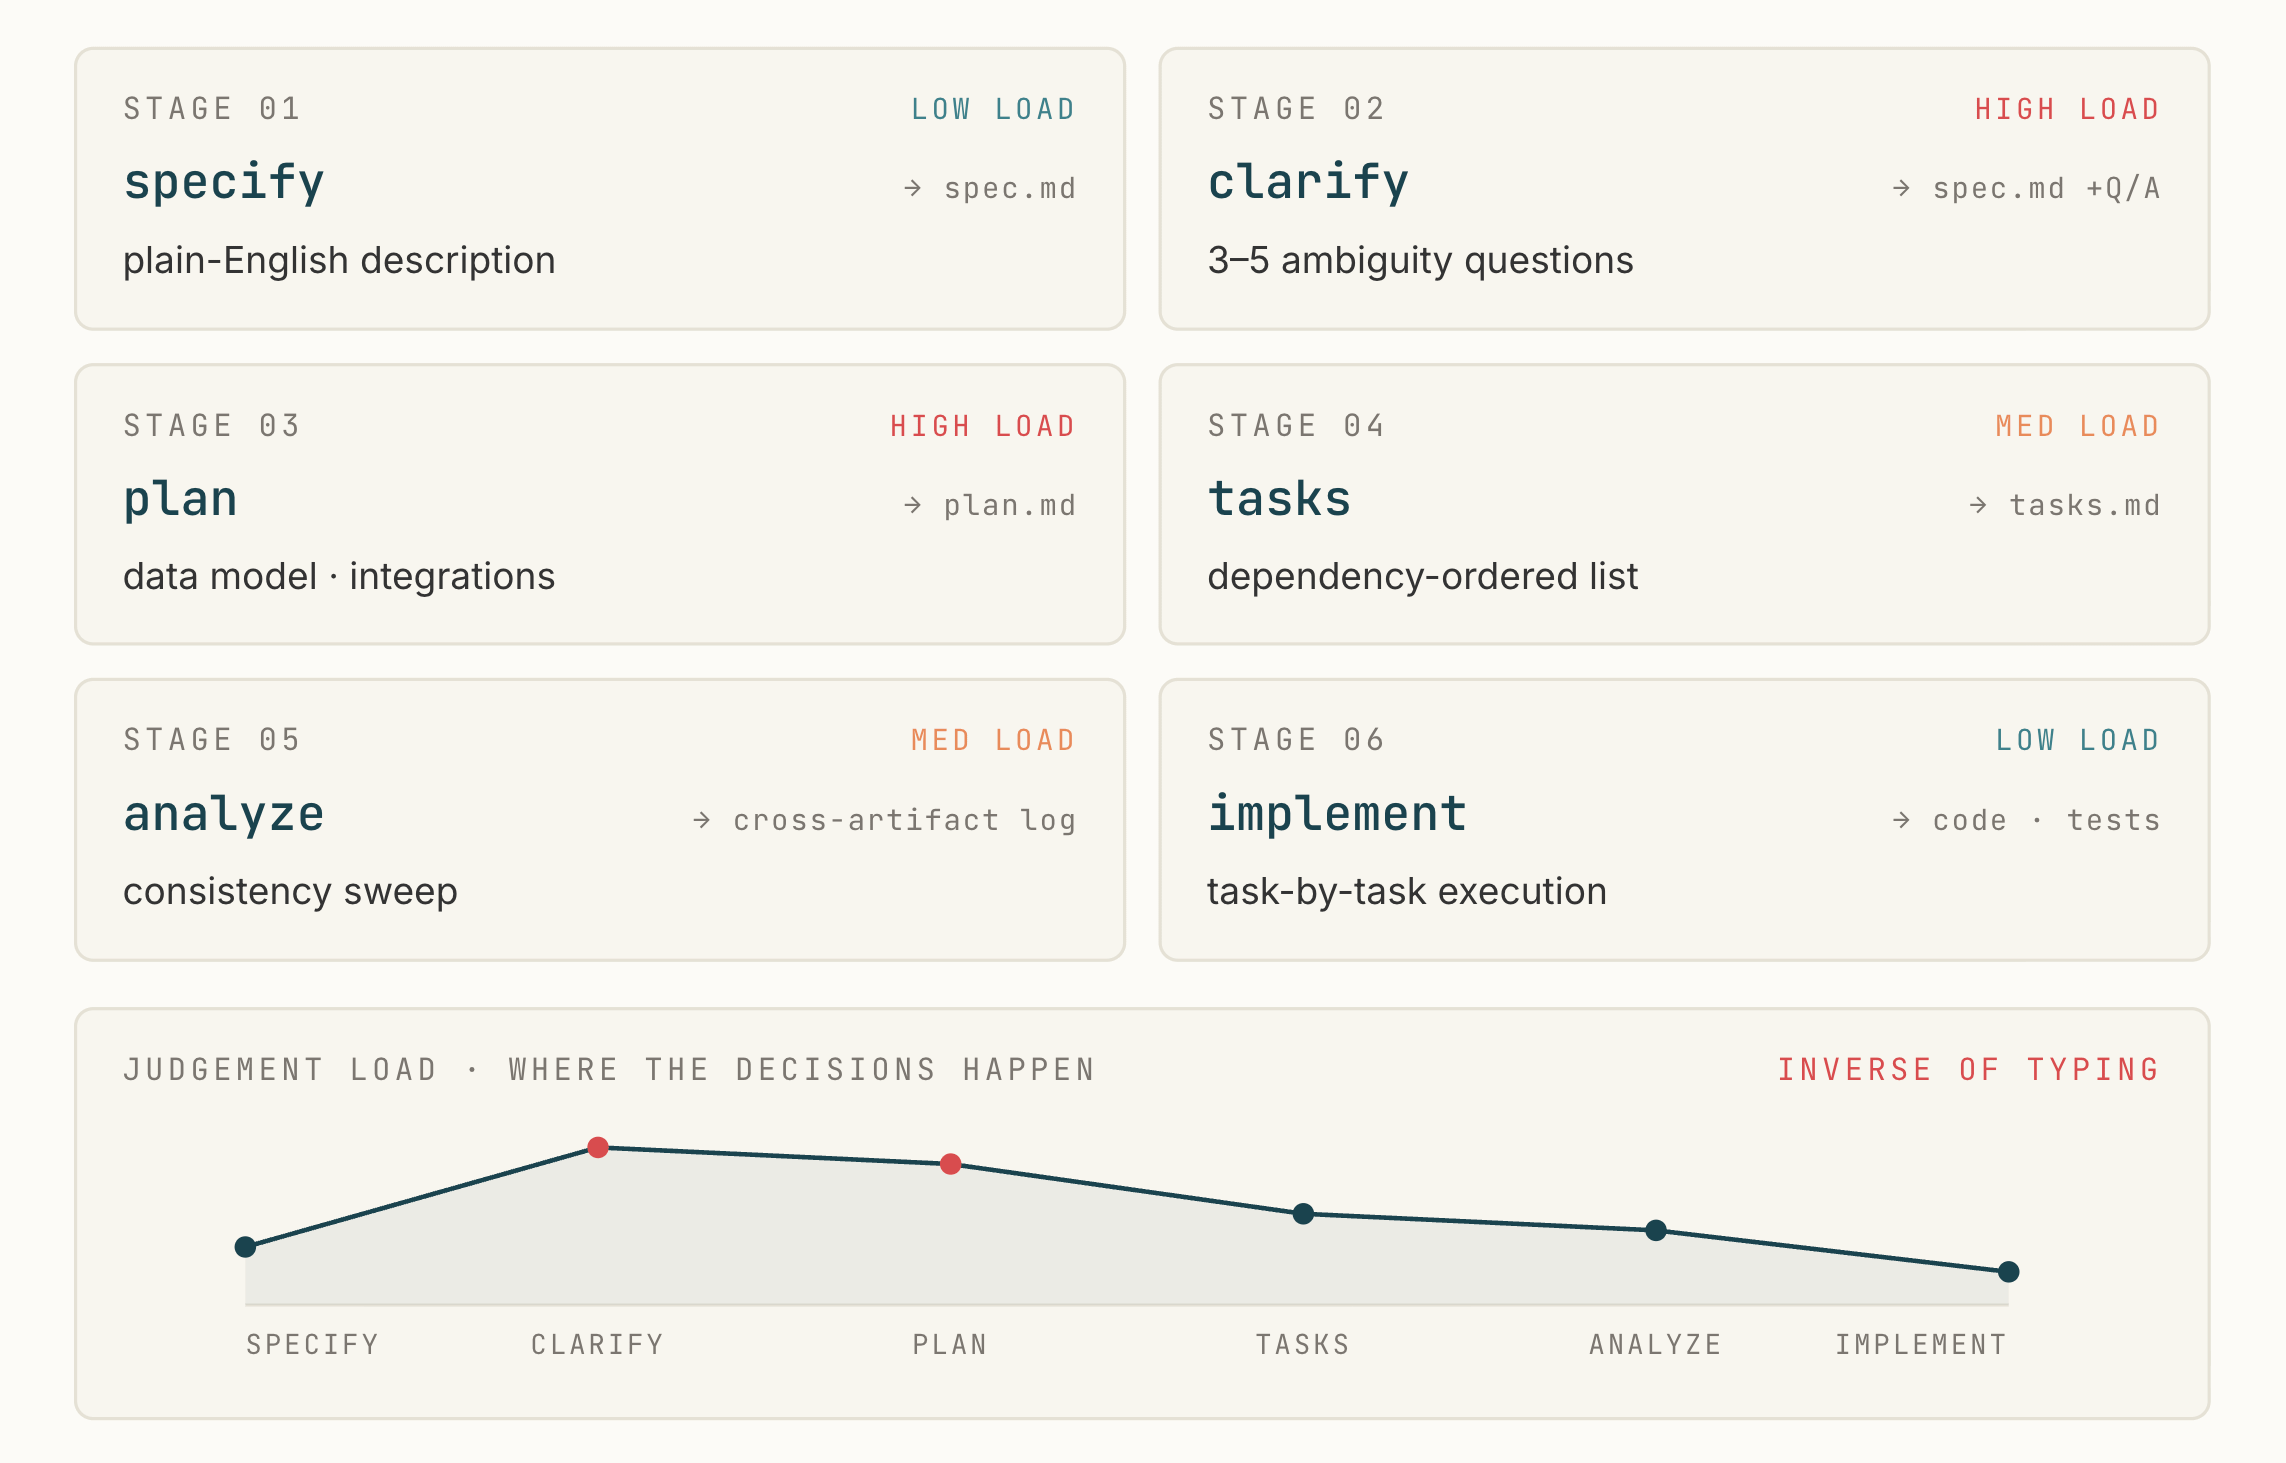Click the IMPLEMENT axis label
The width and height of the screenshot is (2286, 1463).
click(1921, 1345)
